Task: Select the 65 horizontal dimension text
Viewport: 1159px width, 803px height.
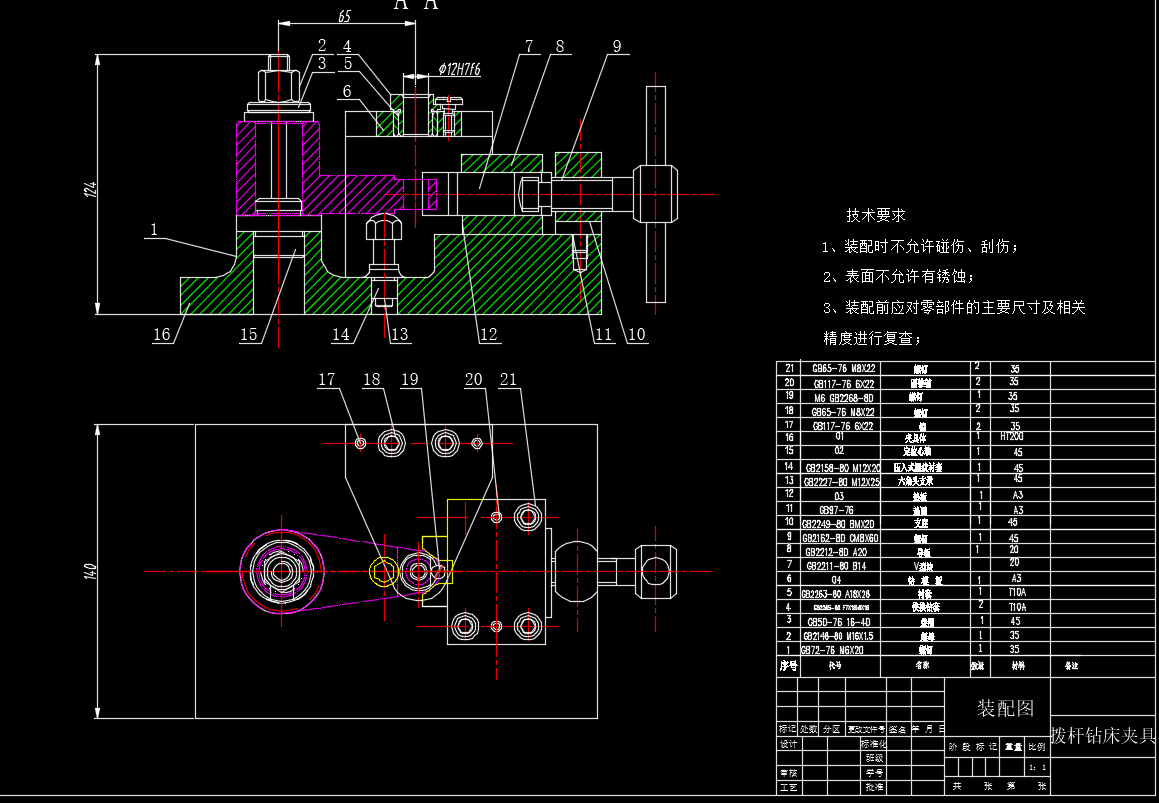Action: point(344,17)
